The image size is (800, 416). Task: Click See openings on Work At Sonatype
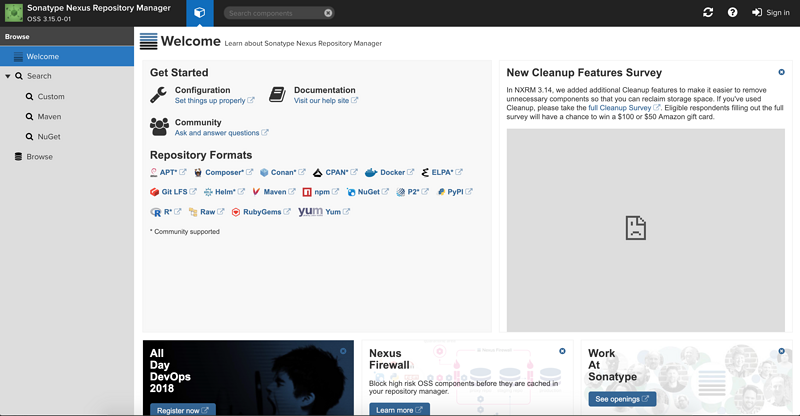point(622,399)
